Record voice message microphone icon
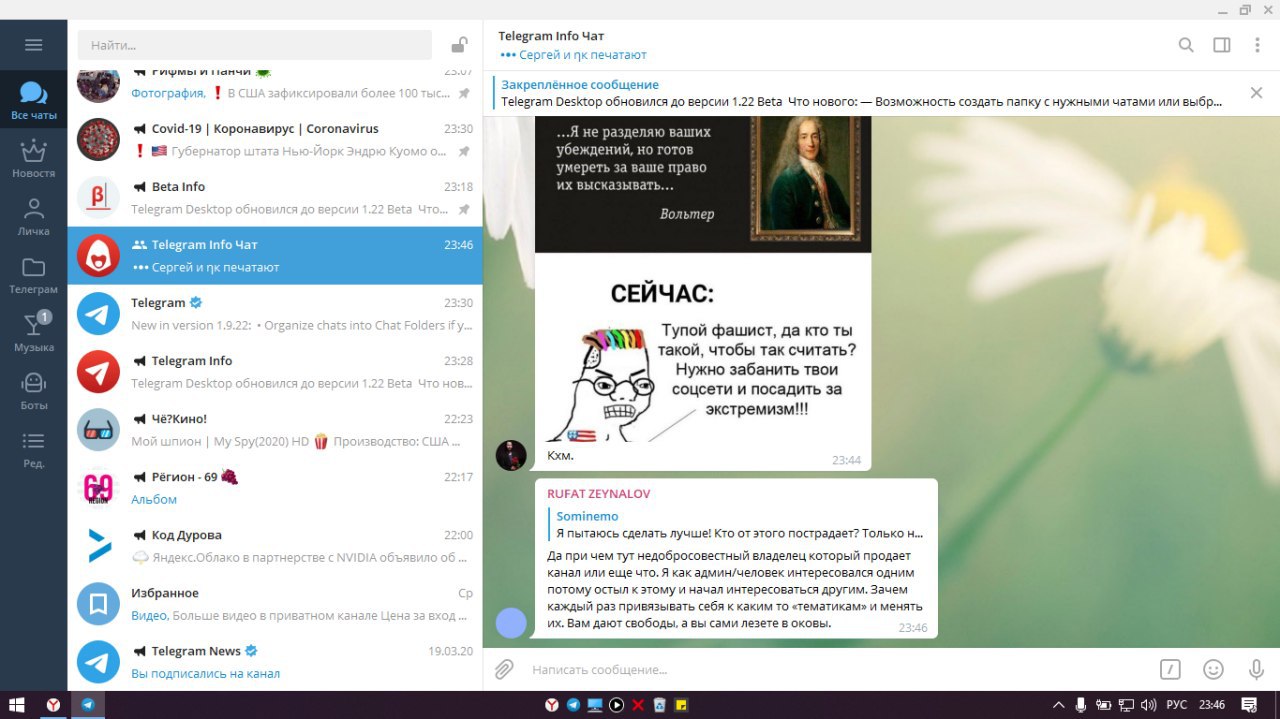Viewport: 1280px width, 719px height. click(1256, 670)
